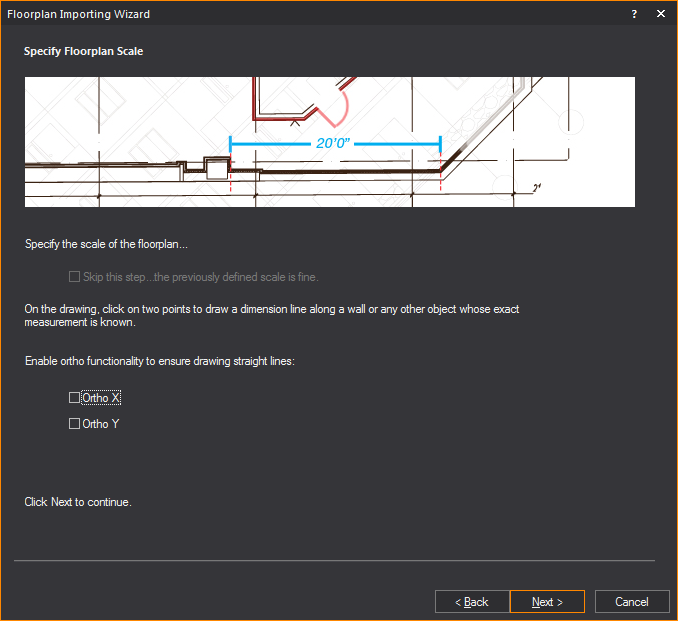
Task: Click the 'Click Next to continue' text
Action: coord(78,502)
